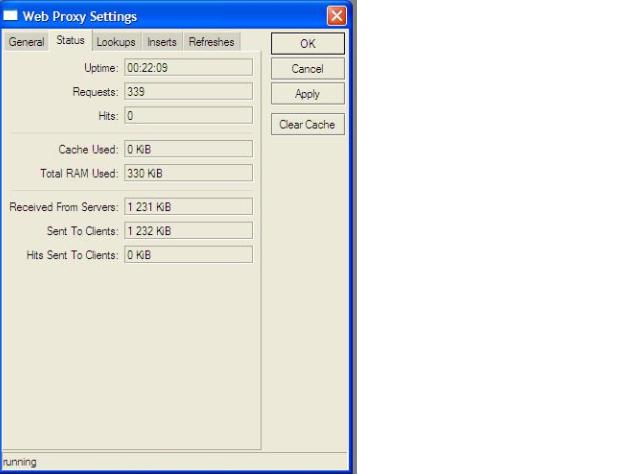Click the 'Total RAM Used:' label
The height and width of the screenshot is (474, 640).
(79, 174)
